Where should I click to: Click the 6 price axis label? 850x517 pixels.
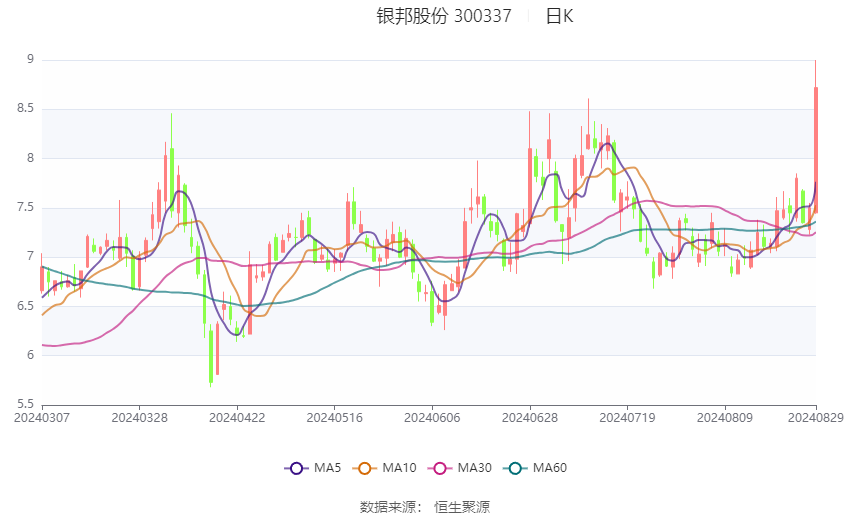coord(31,355)
